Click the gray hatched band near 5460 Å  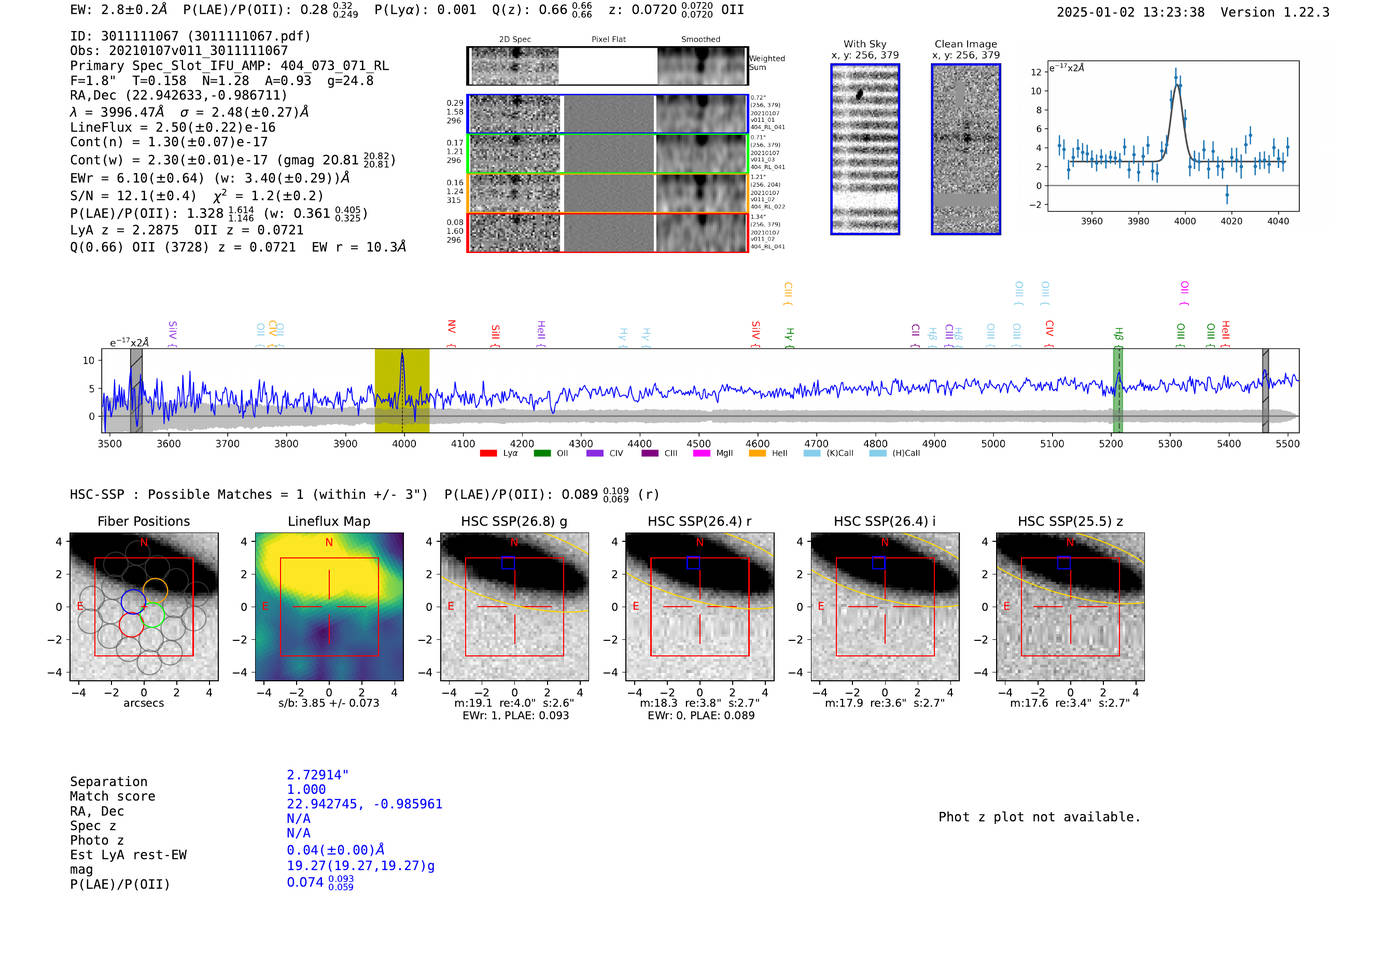click(1265, 390)
